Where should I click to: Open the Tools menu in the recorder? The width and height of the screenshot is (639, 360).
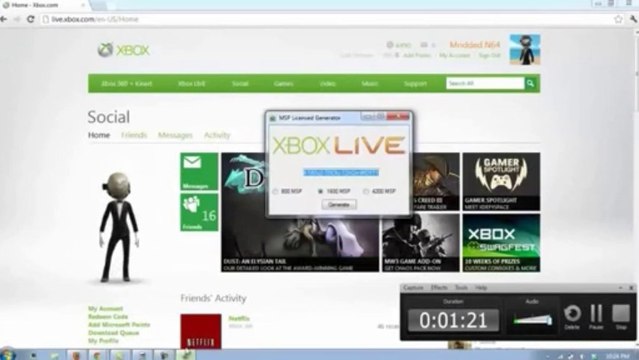click(x=461, y=287)
